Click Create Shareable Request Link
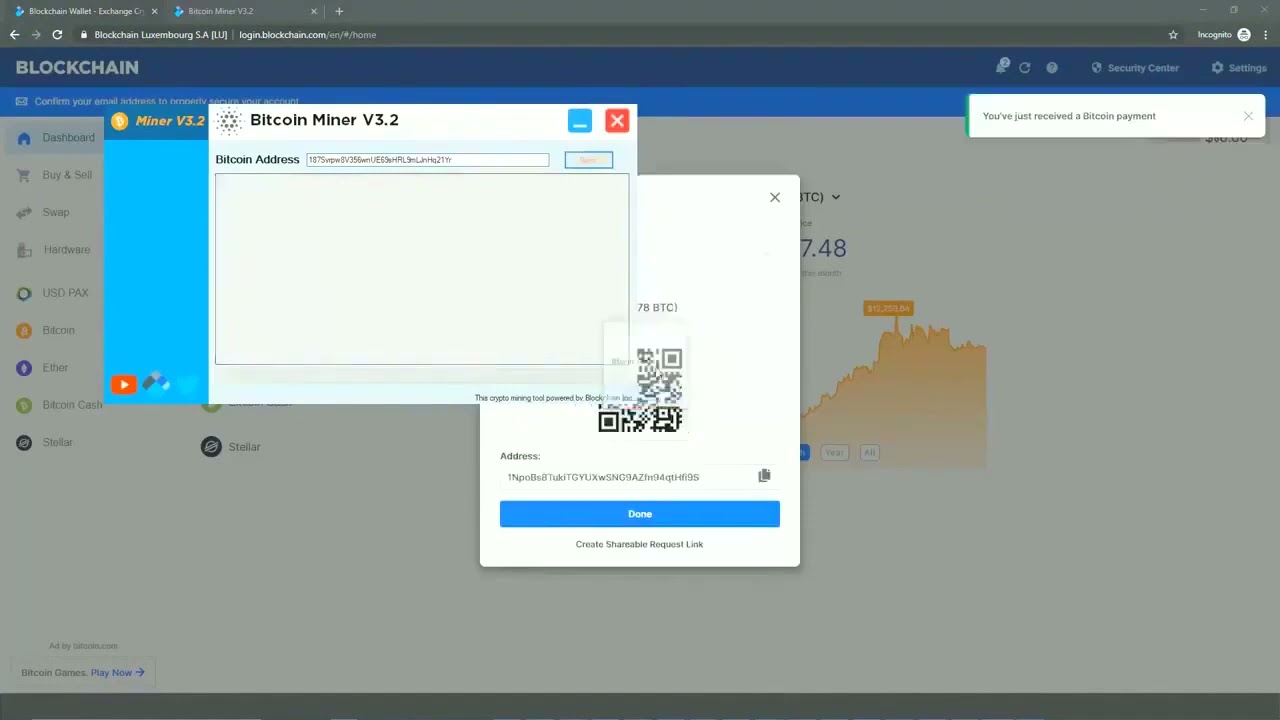1280x720 pixels. pos(639,544)
